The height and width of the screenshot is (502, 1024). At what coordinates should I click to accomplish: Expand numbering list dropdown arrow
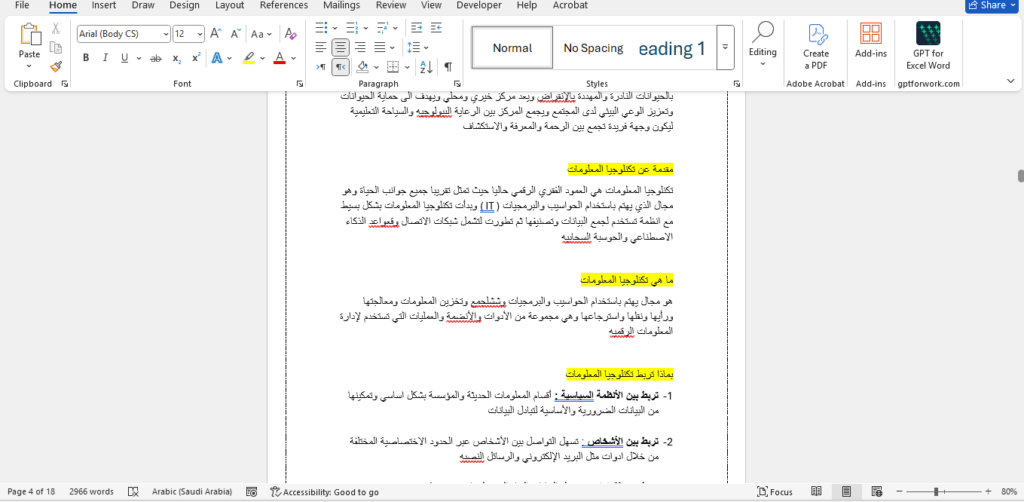[366, 27]
